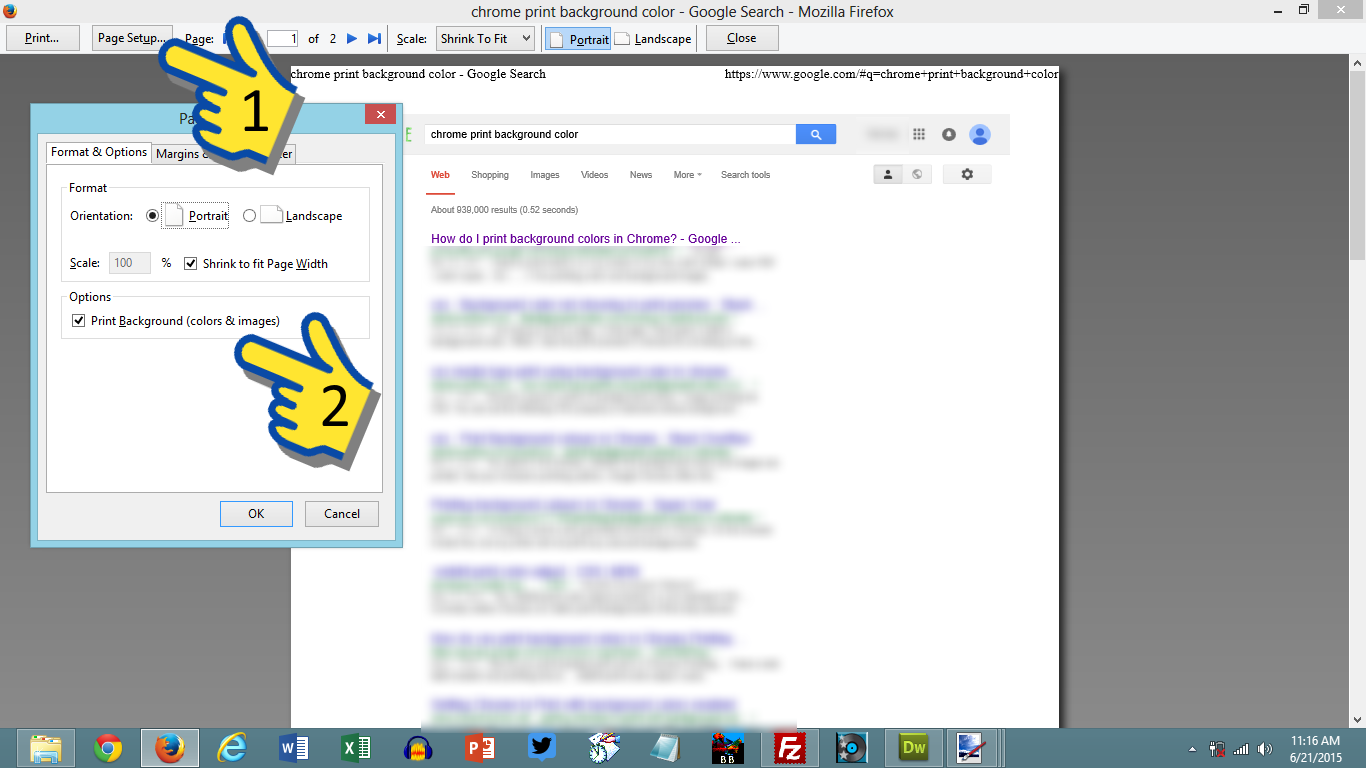Select the Videos tab in search preview
The image size is (1366, 768).
[594, 175]
